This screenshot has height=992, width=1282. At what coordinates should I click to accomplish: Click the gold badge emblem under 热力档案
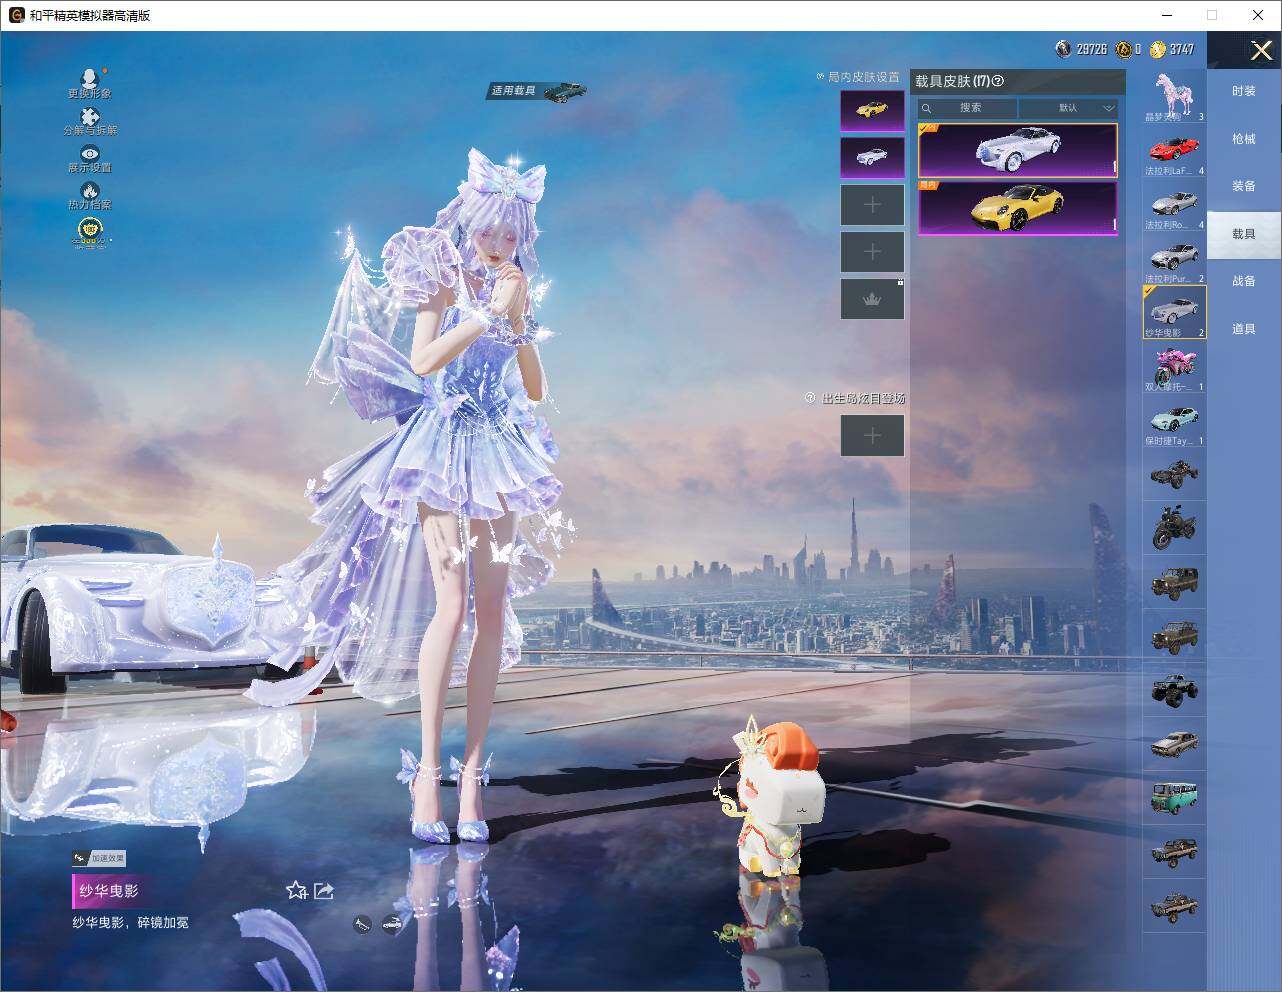click(90, 232)
